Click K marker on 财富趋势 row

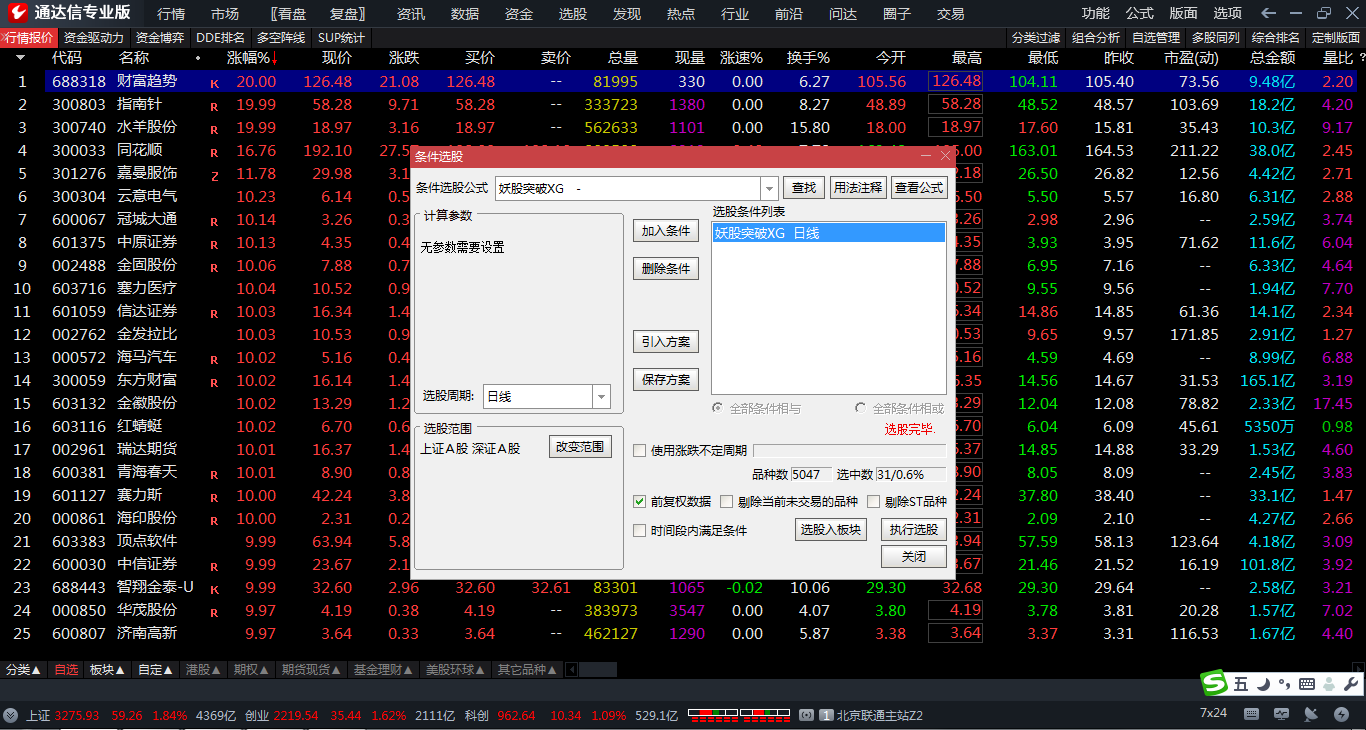(x=214, y=83)
